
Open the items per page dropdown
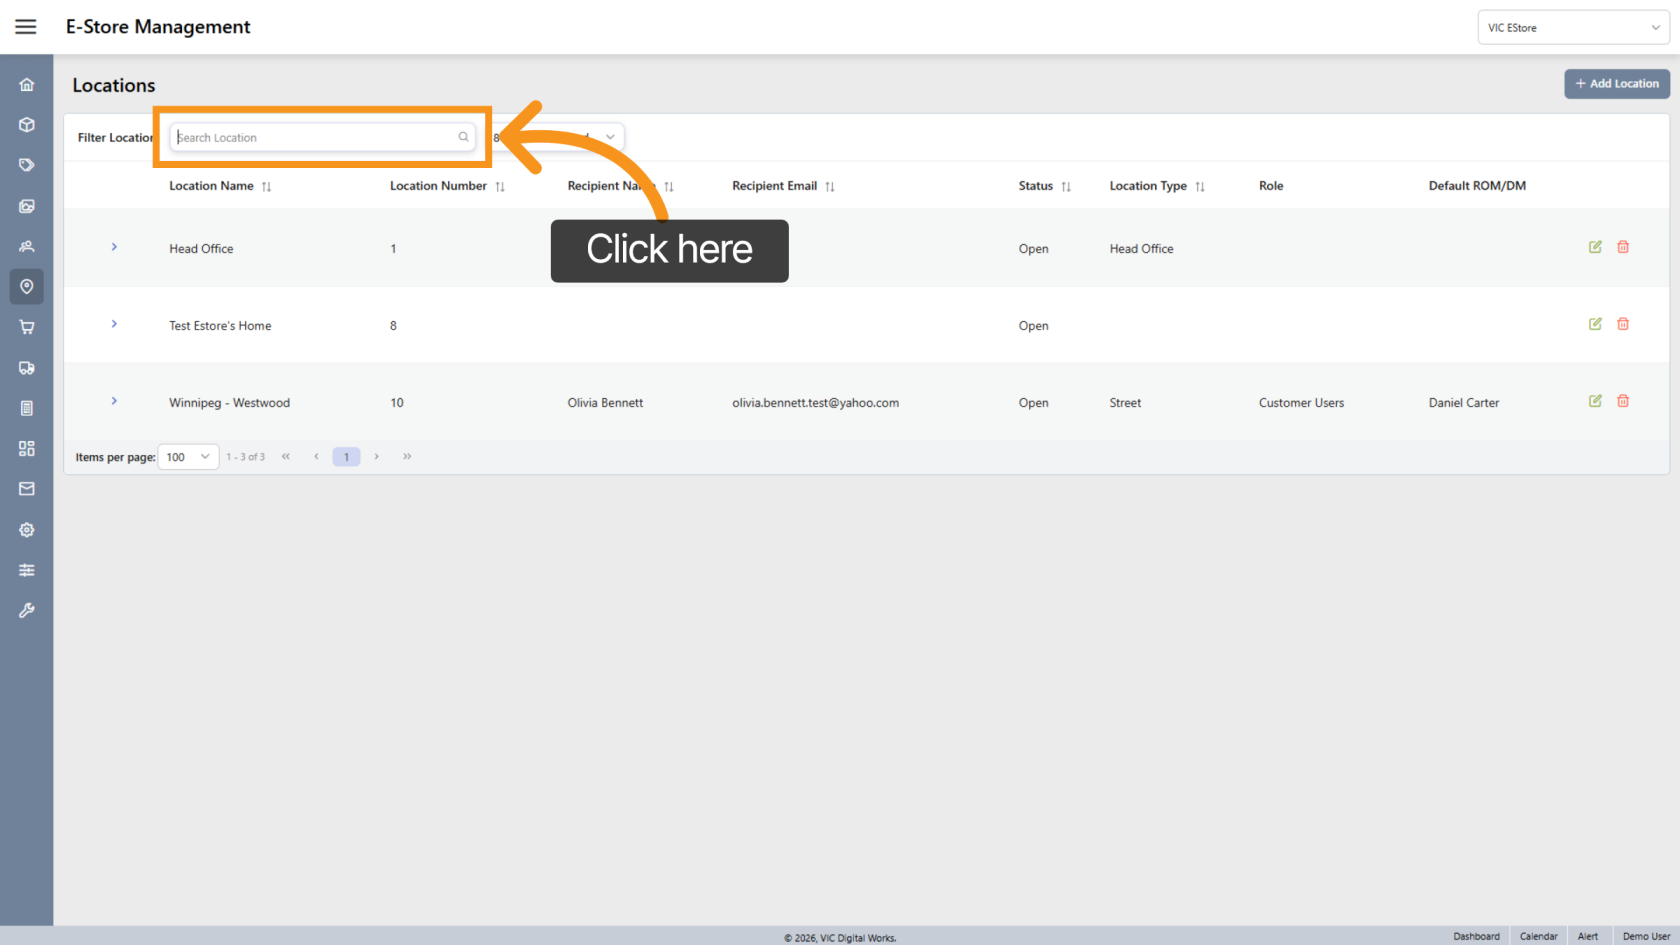coord(189,457)
